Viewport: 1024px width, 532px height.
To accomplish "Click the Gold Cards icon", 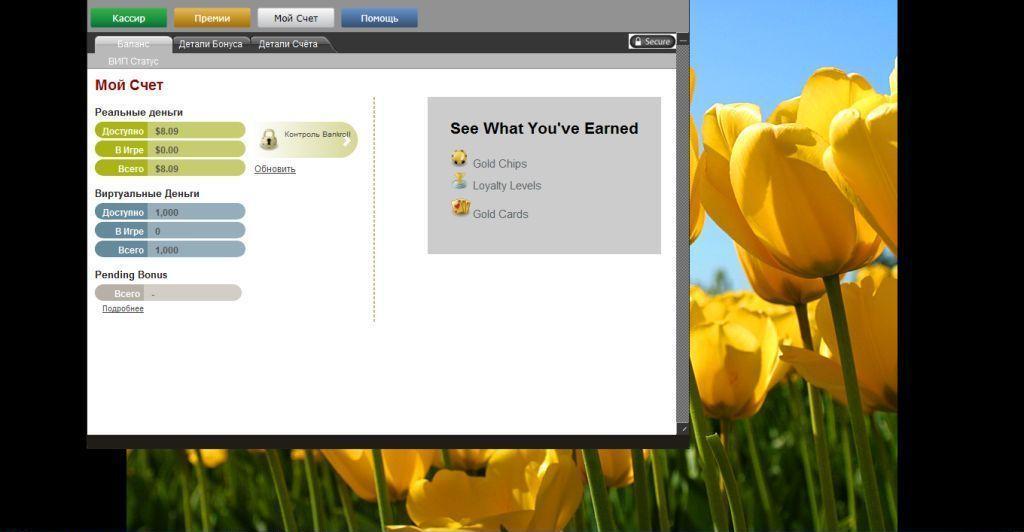I will 460,208.
